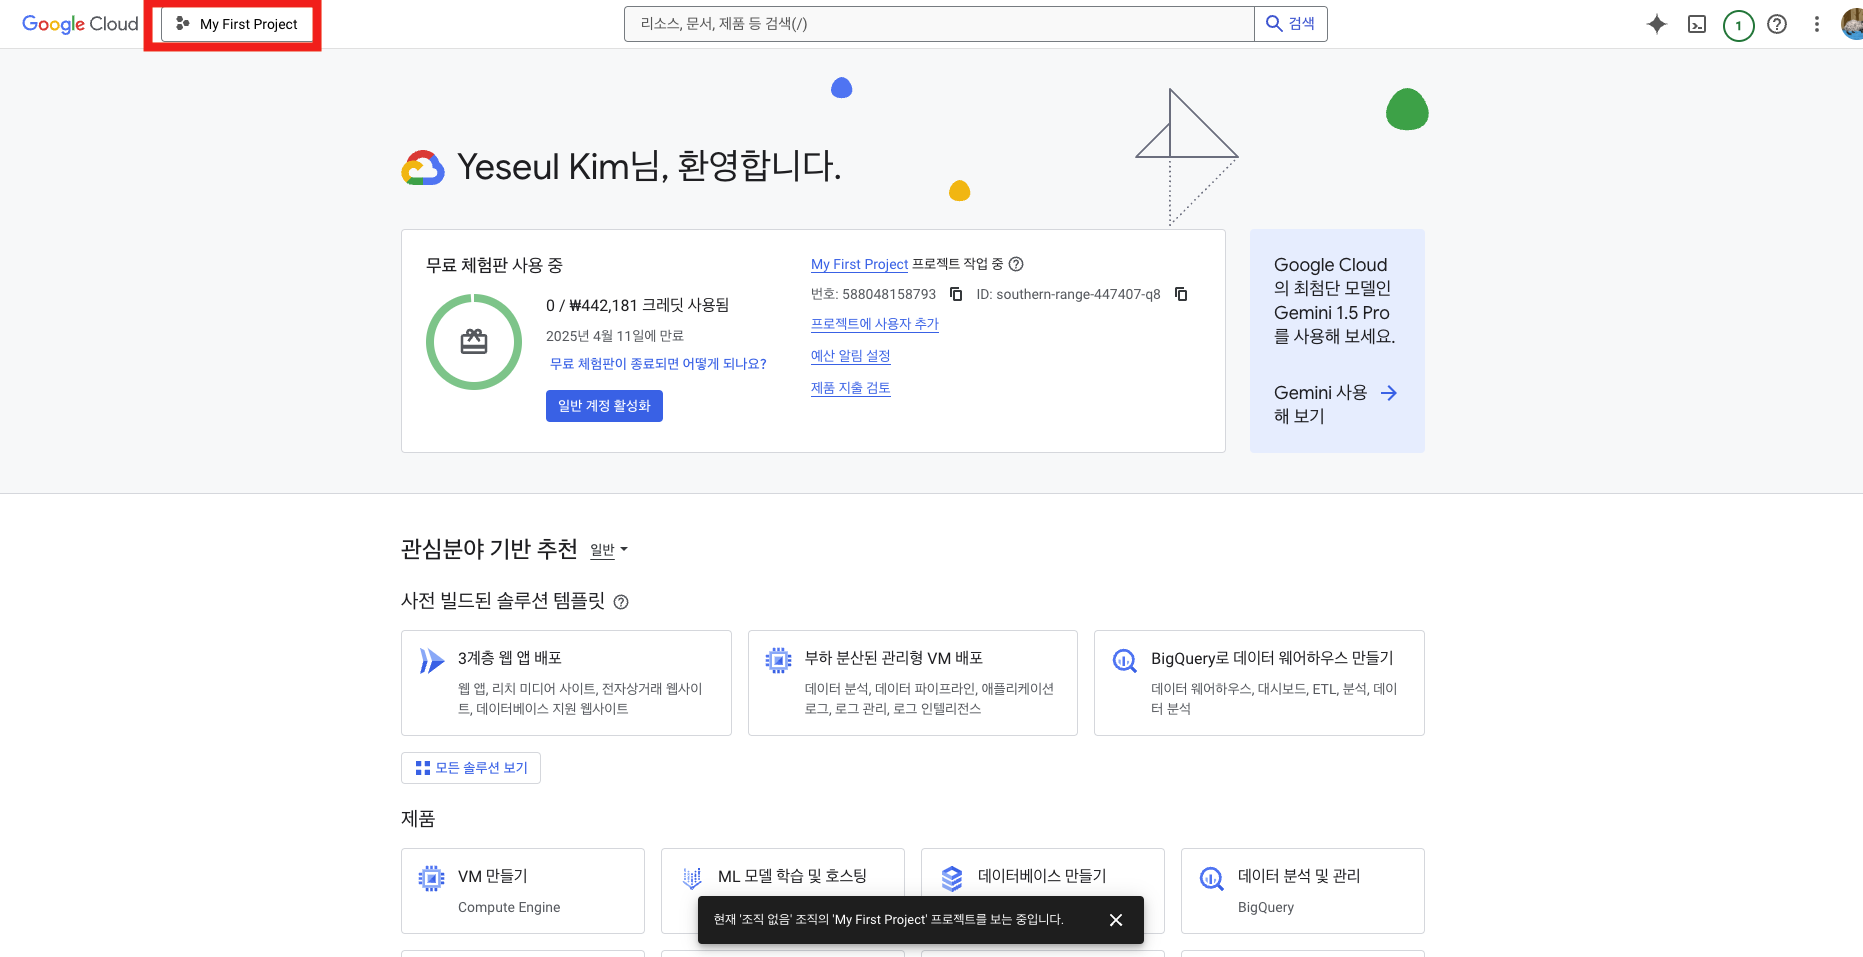Open 제품 지출 검토 link
This screenshot has width=1863, height=957.
pyautogui.click(x=851, y=388)
